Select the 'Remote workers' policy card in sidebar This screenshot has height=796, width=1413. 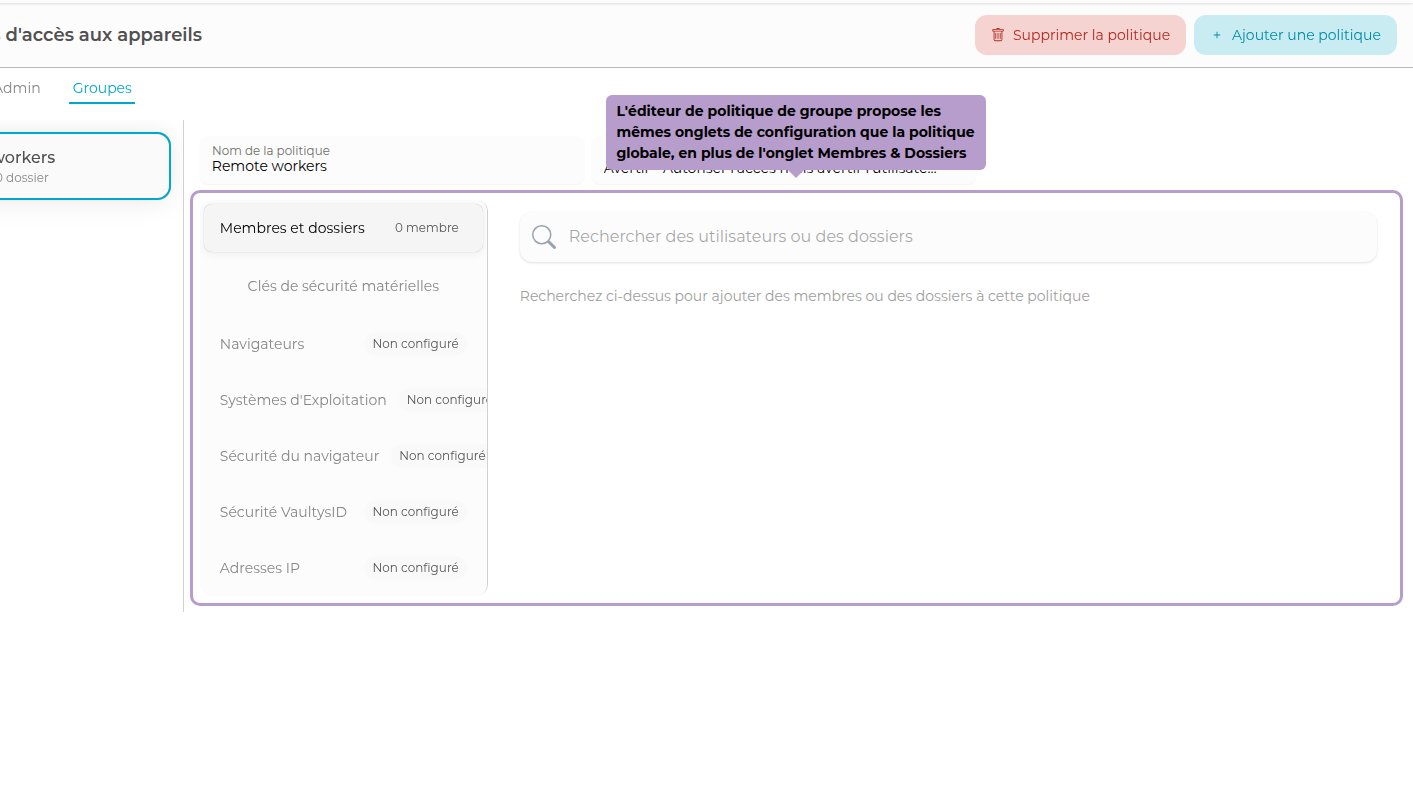[80, 165]
